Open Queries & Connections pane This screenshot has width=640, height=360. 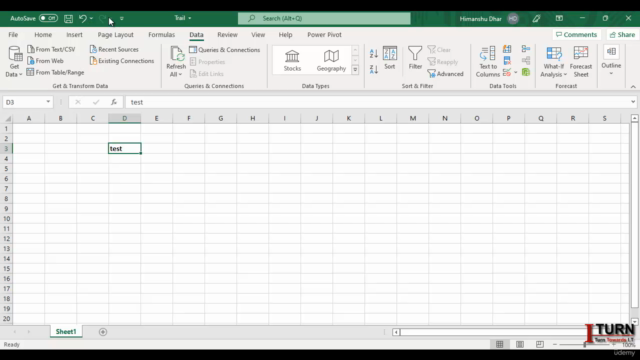tap(224, 50)
